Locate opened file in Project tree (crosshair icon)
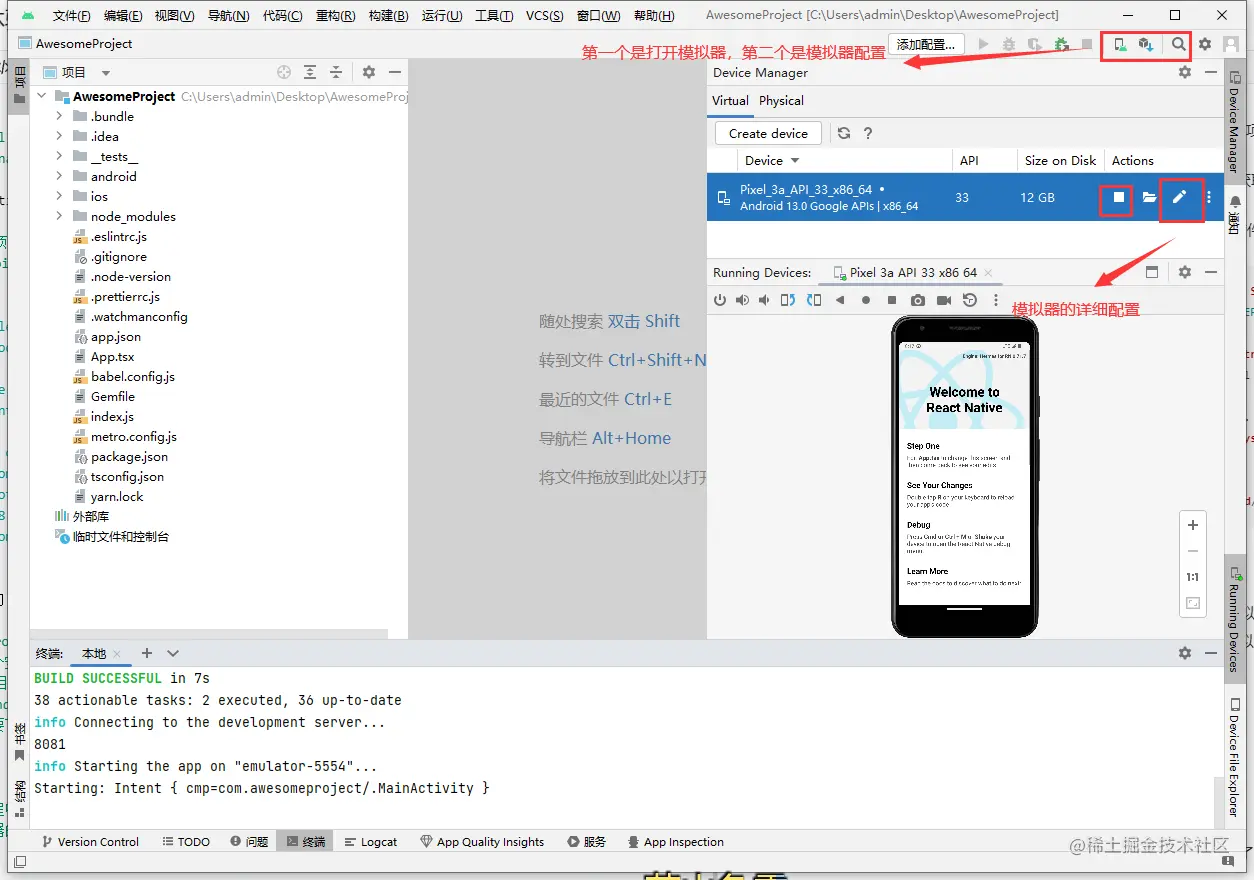The image size is (1254, 880). (284, 72)
